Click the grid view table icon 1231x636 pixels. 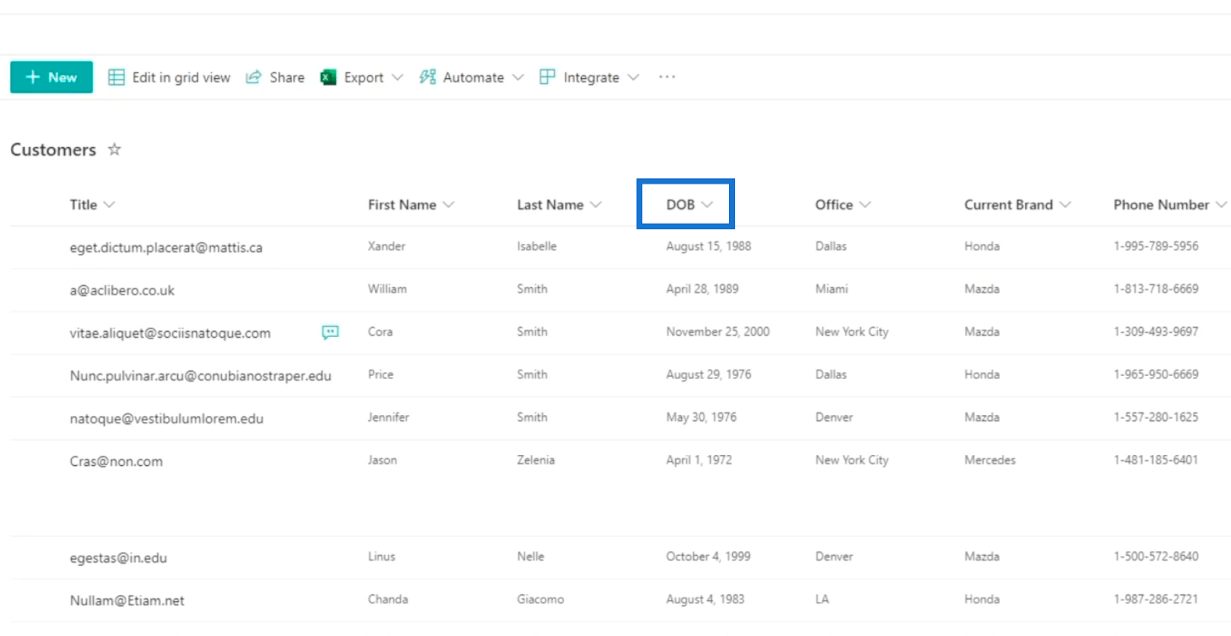pyautogui.click(x=117, y=77)
